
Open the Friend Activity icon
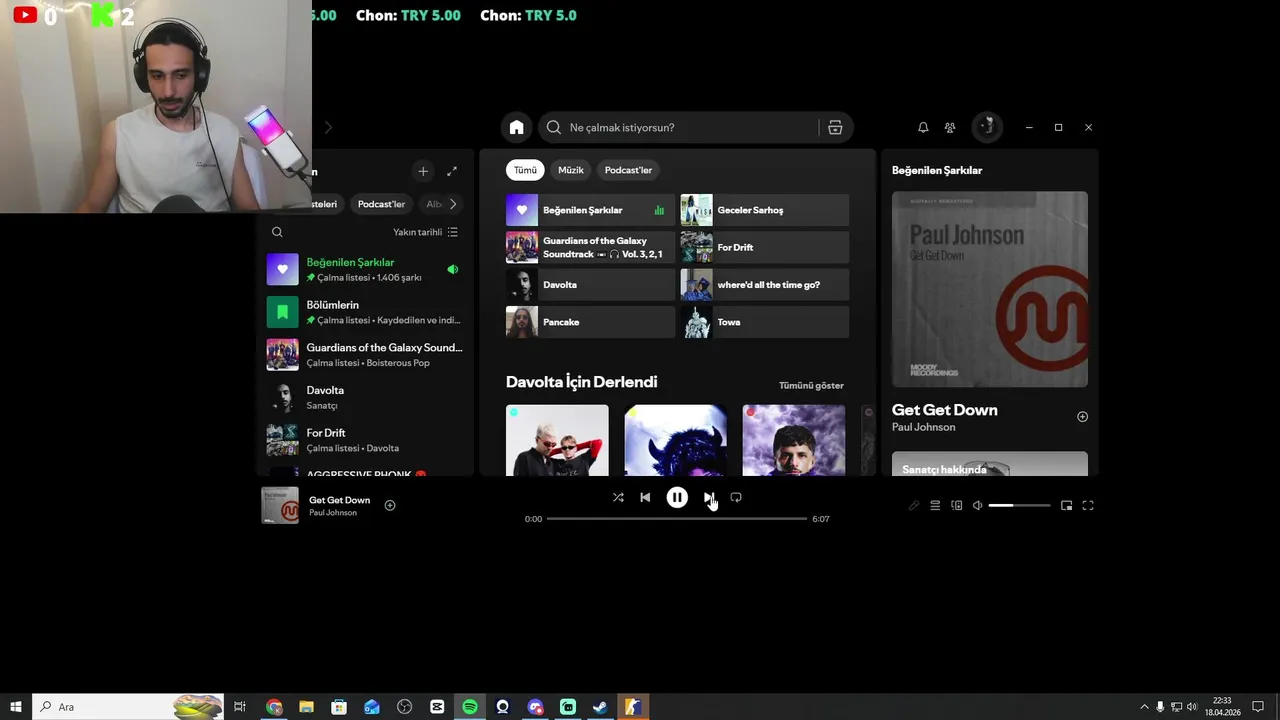[950, 127]
